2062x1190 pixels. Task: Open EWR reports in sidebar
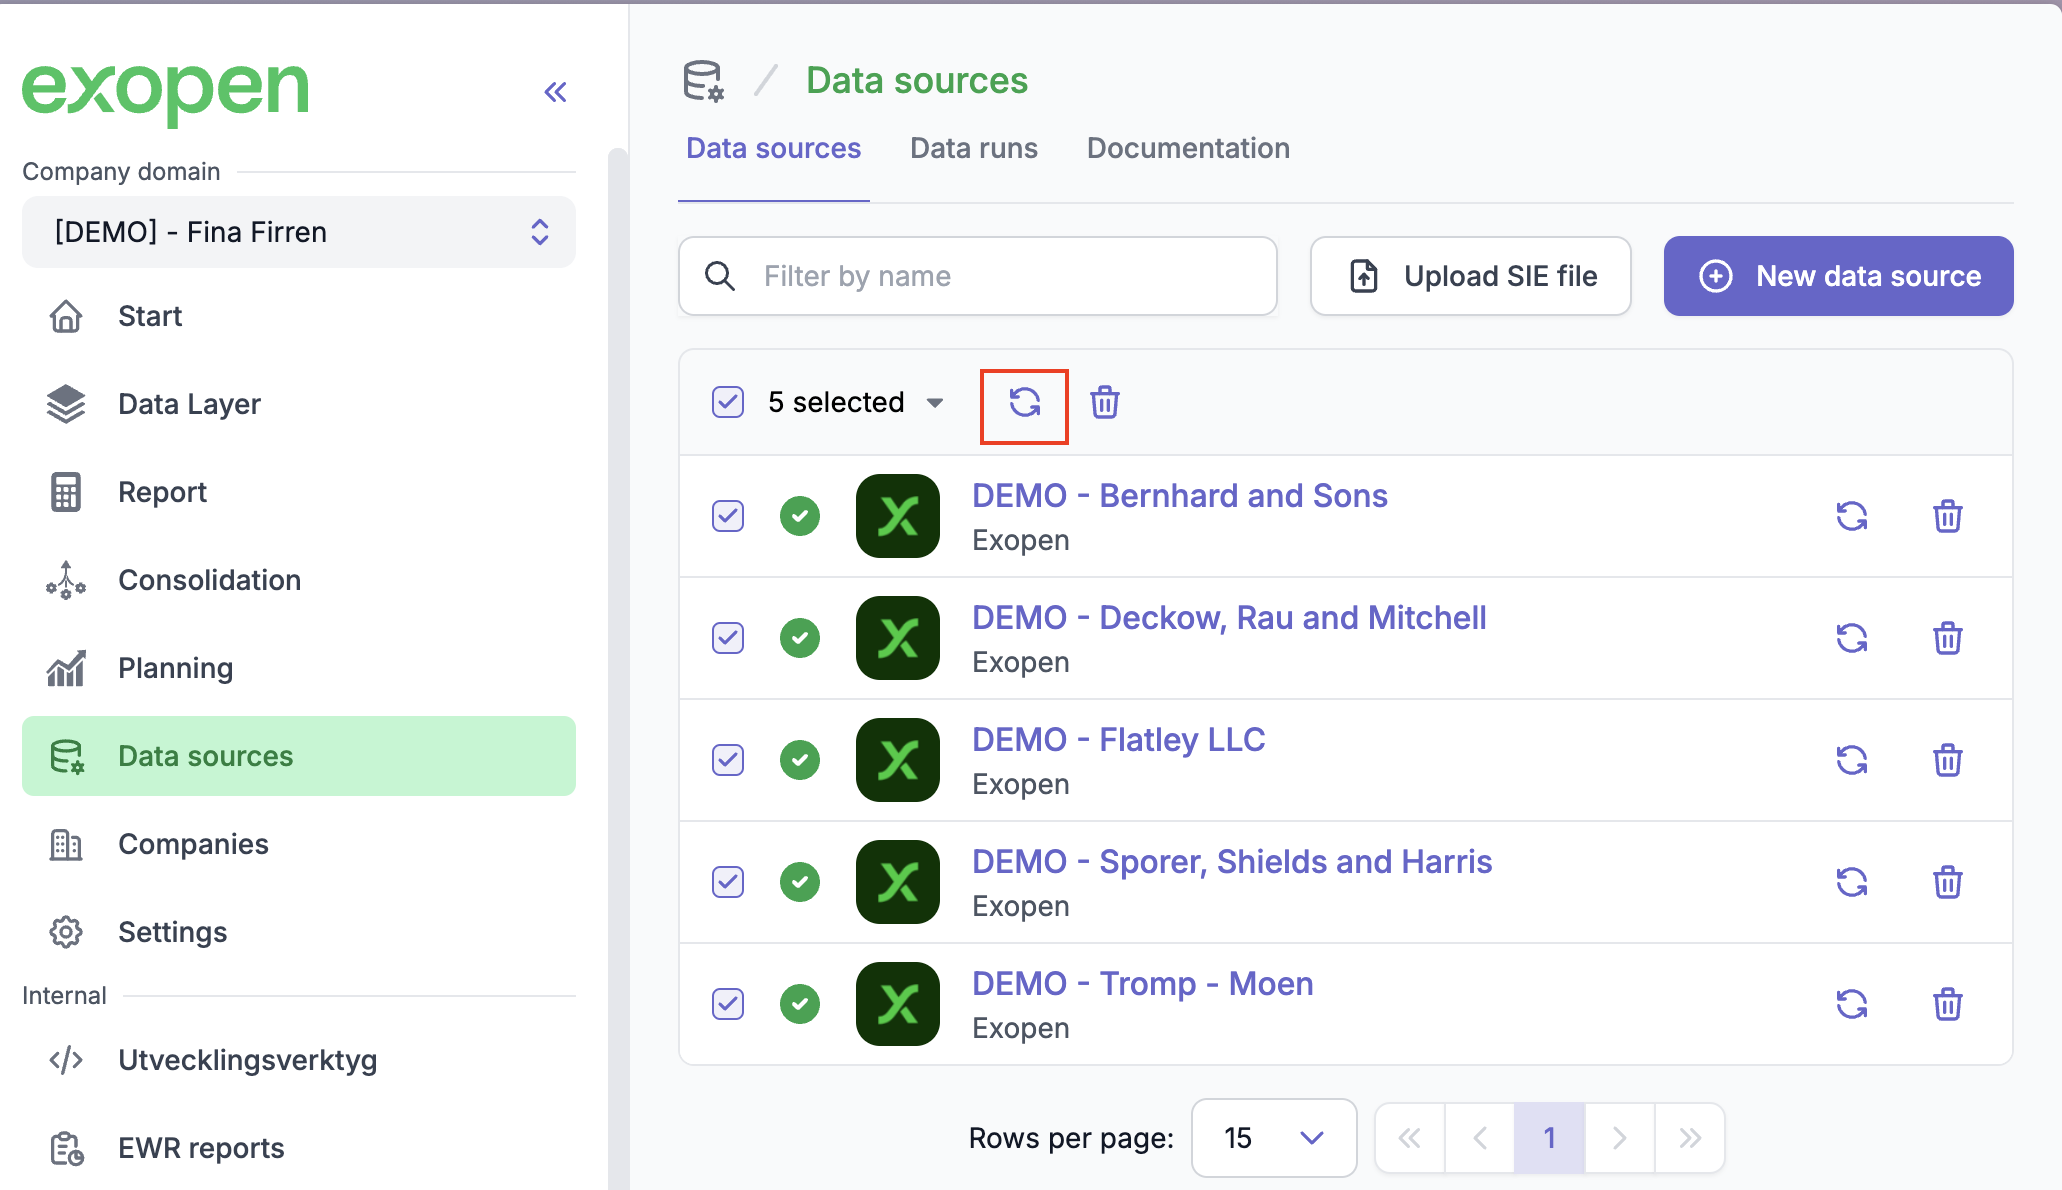299,1148
